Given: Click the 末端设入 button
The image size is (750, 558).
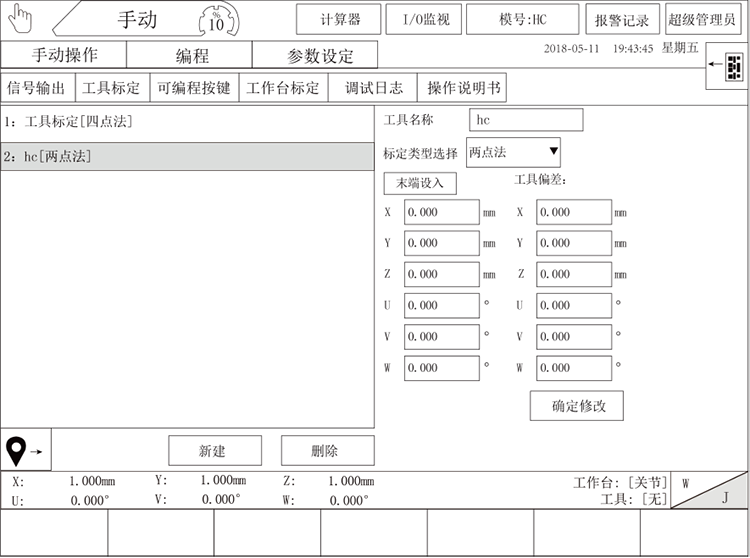Looking at the screenshot, I should pyautogui.click(x=420, y=184).
